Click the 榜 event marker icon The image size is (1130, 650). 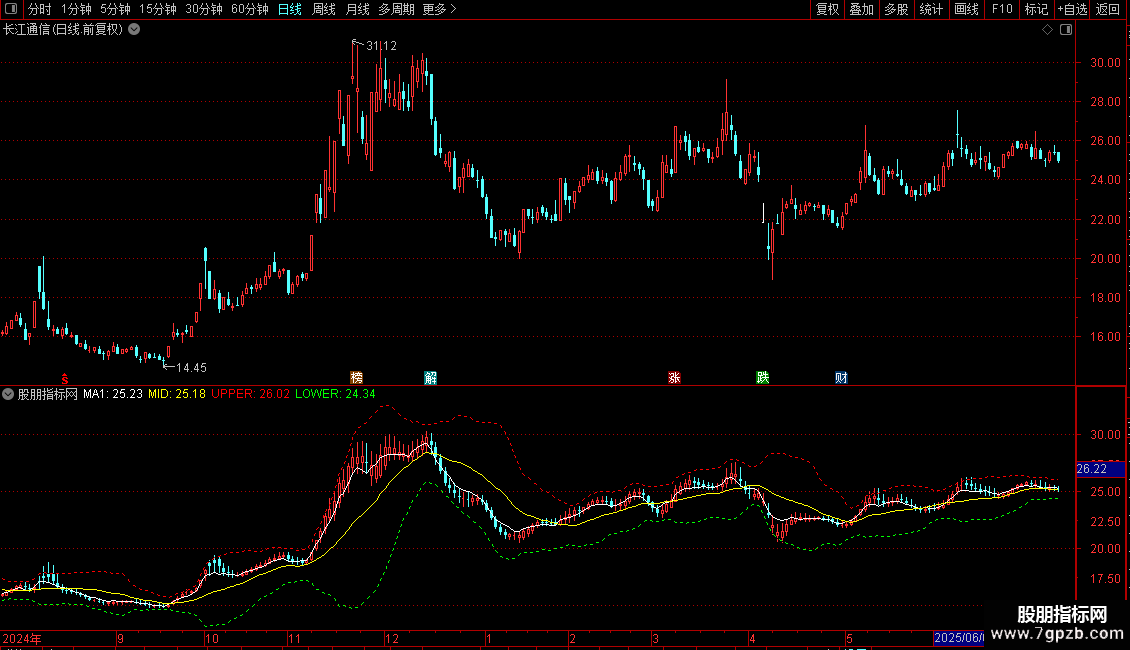point(356,378)
